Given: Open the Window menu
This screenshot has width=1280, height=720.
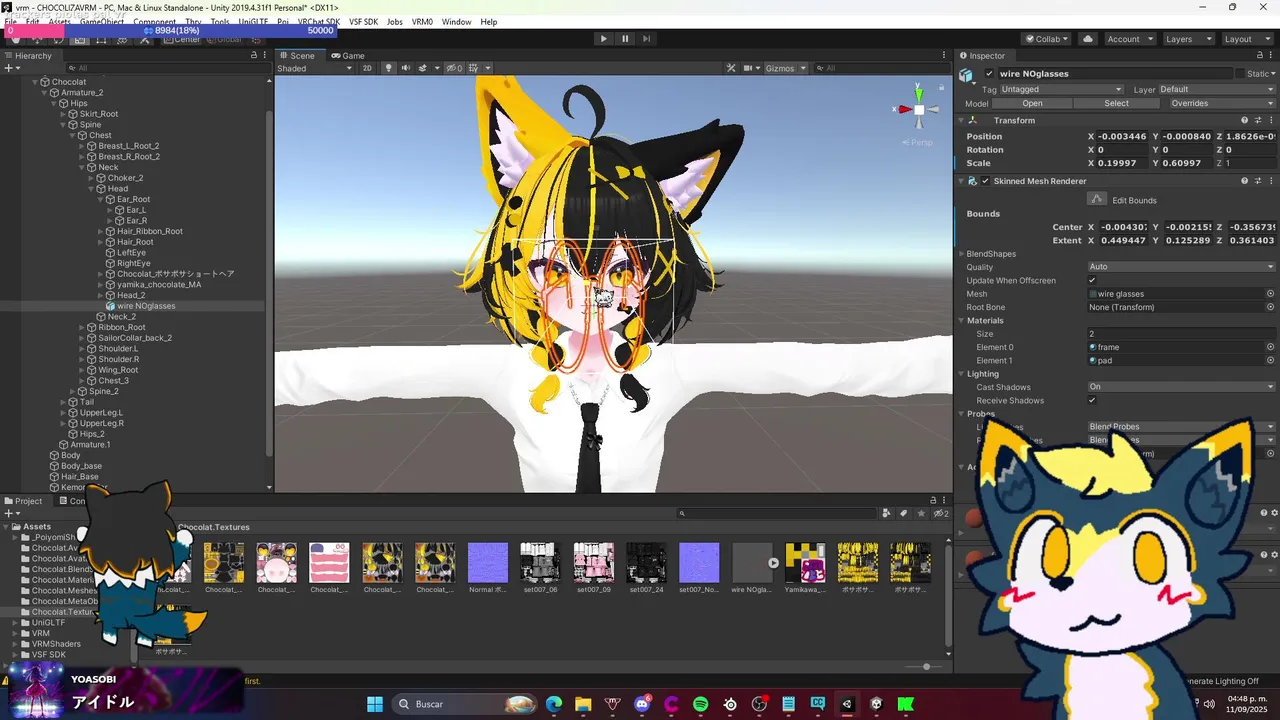Looking at the screenshot, I should click(456, 22).
